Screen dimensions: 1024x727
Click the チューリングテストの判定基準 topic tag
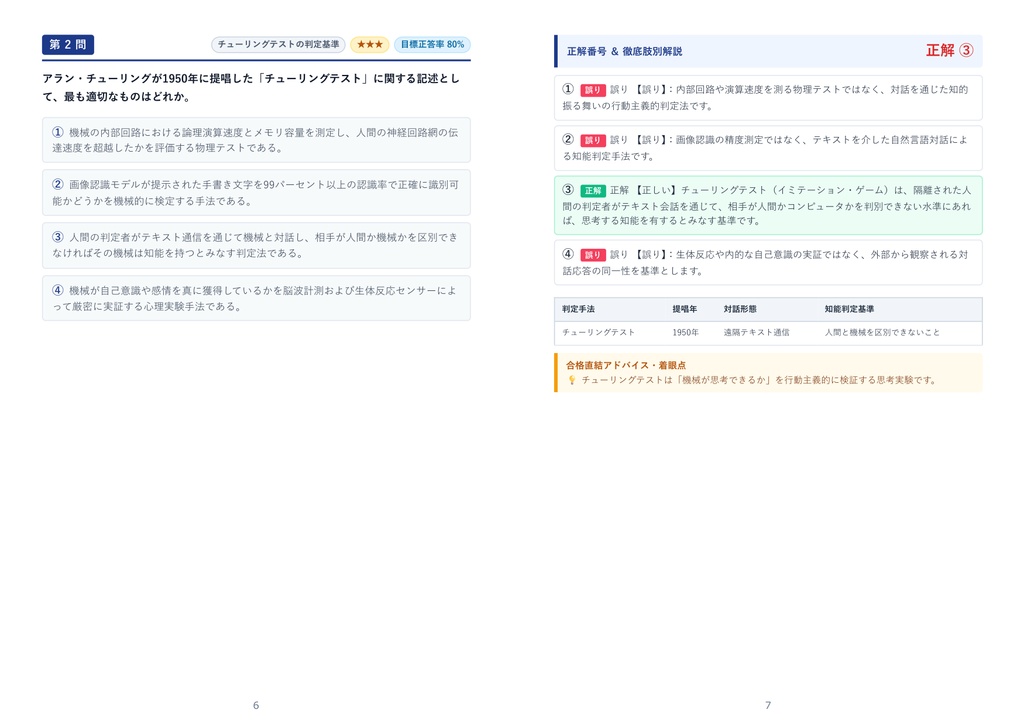point(278,44)
